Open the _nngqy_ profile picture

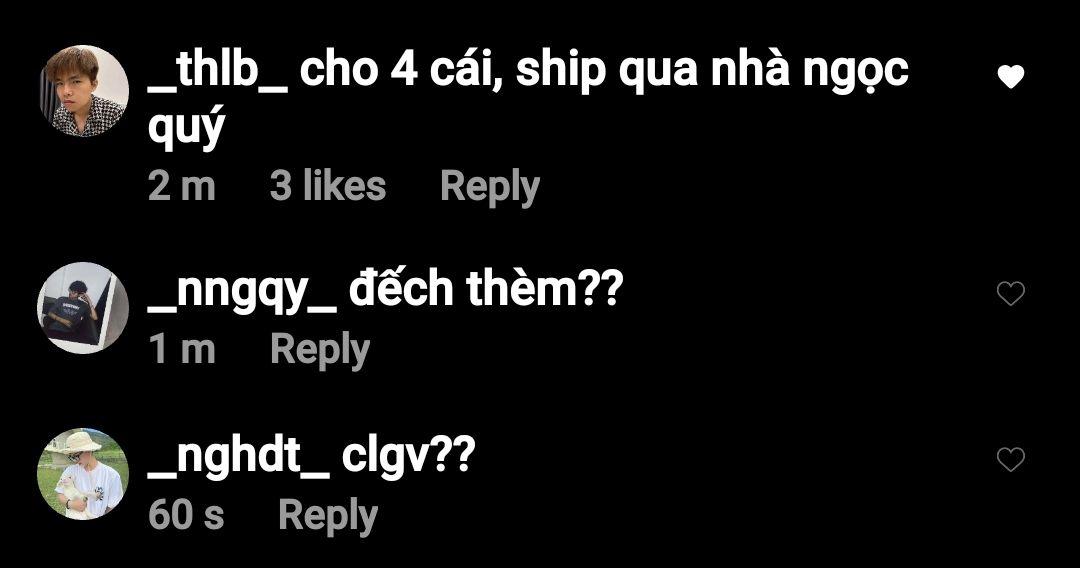[83, 308]
